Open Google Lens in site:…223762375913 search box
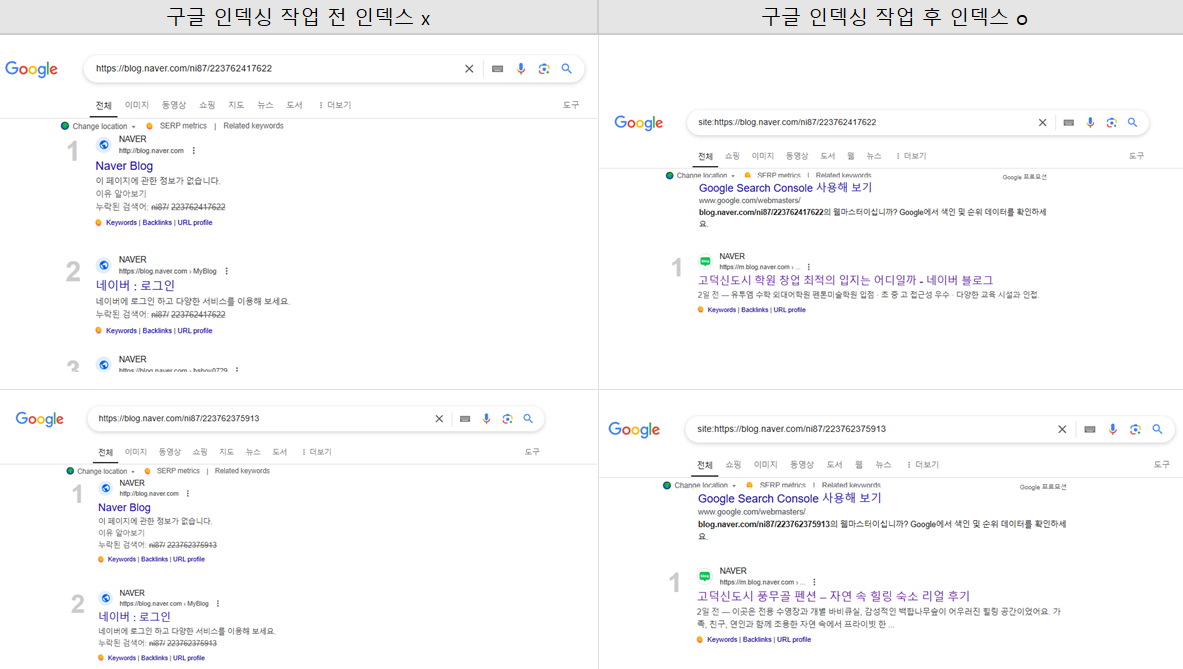This screenshot has width=1183, height=669. pyautogui.click(x=1135, y=429)
